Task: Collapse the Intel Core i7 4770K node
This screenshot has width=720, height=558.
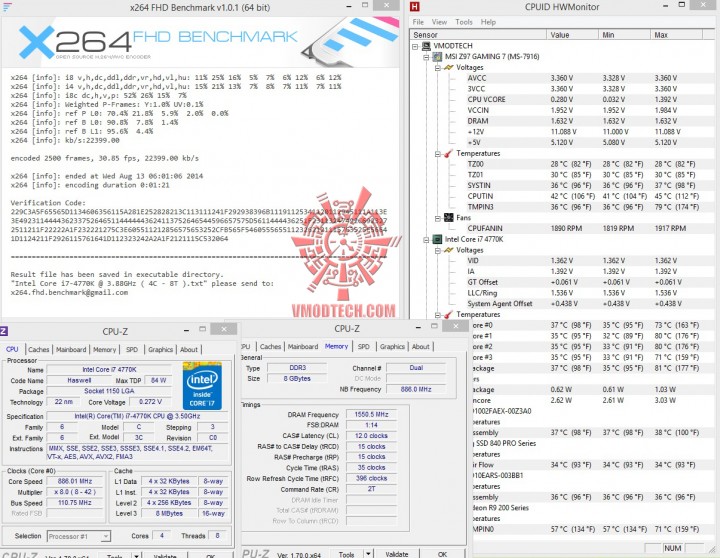Action: 426,240
